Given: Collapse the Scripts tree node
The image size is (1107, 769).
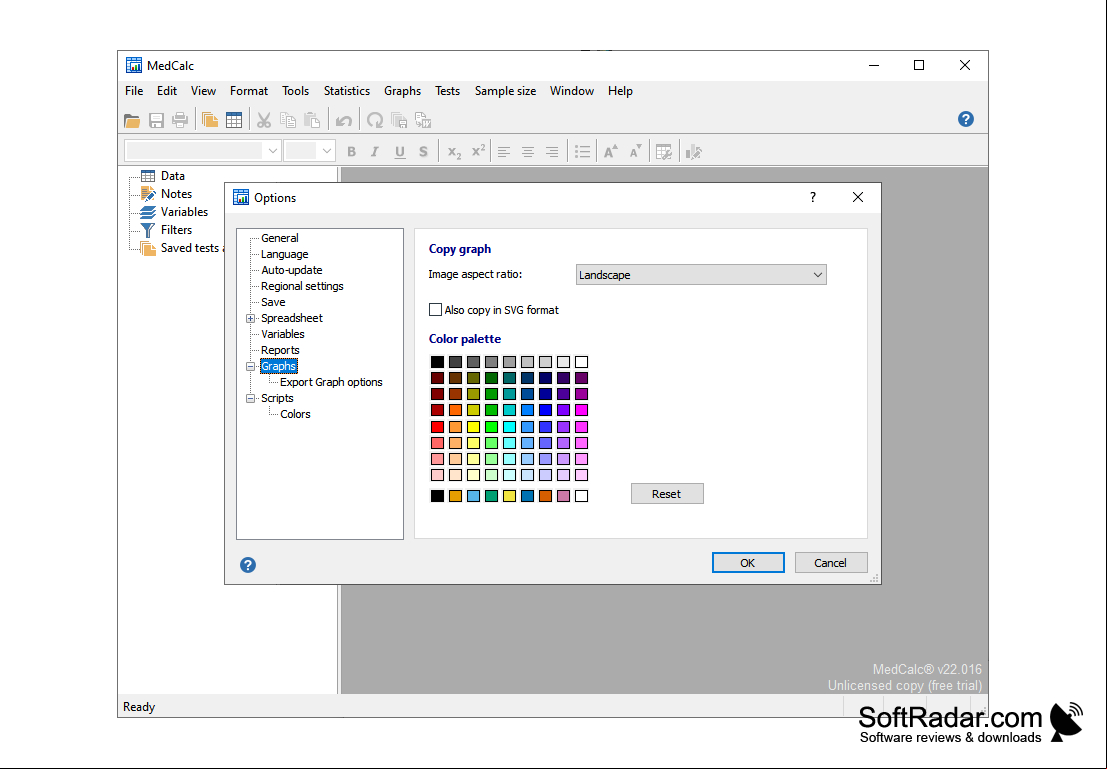Looking at the screenshot, I should 250,398.
